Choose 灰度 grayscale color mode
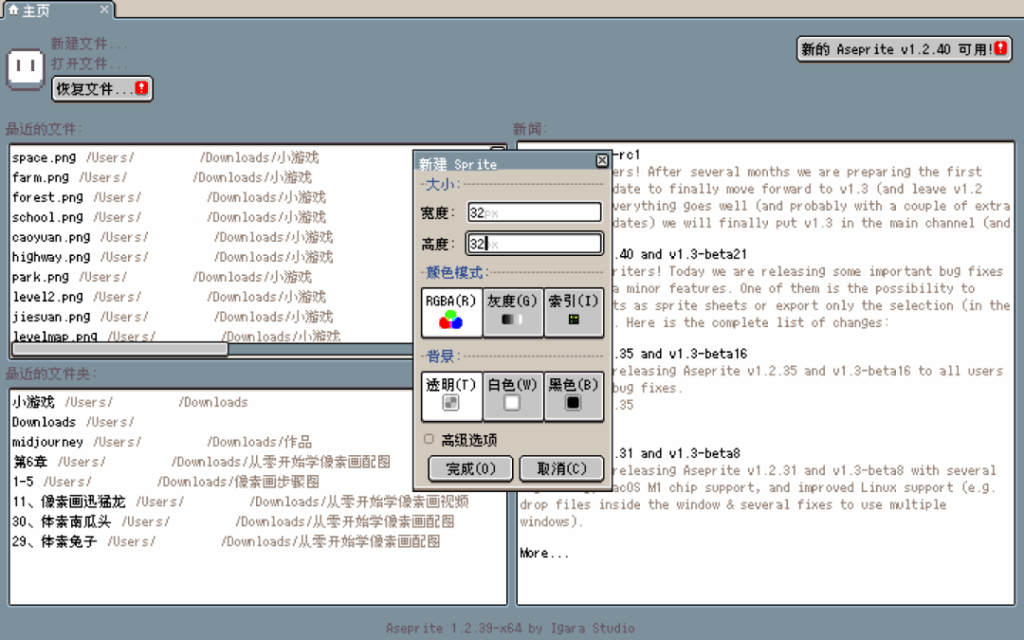1024x640 pixels. 512,311
